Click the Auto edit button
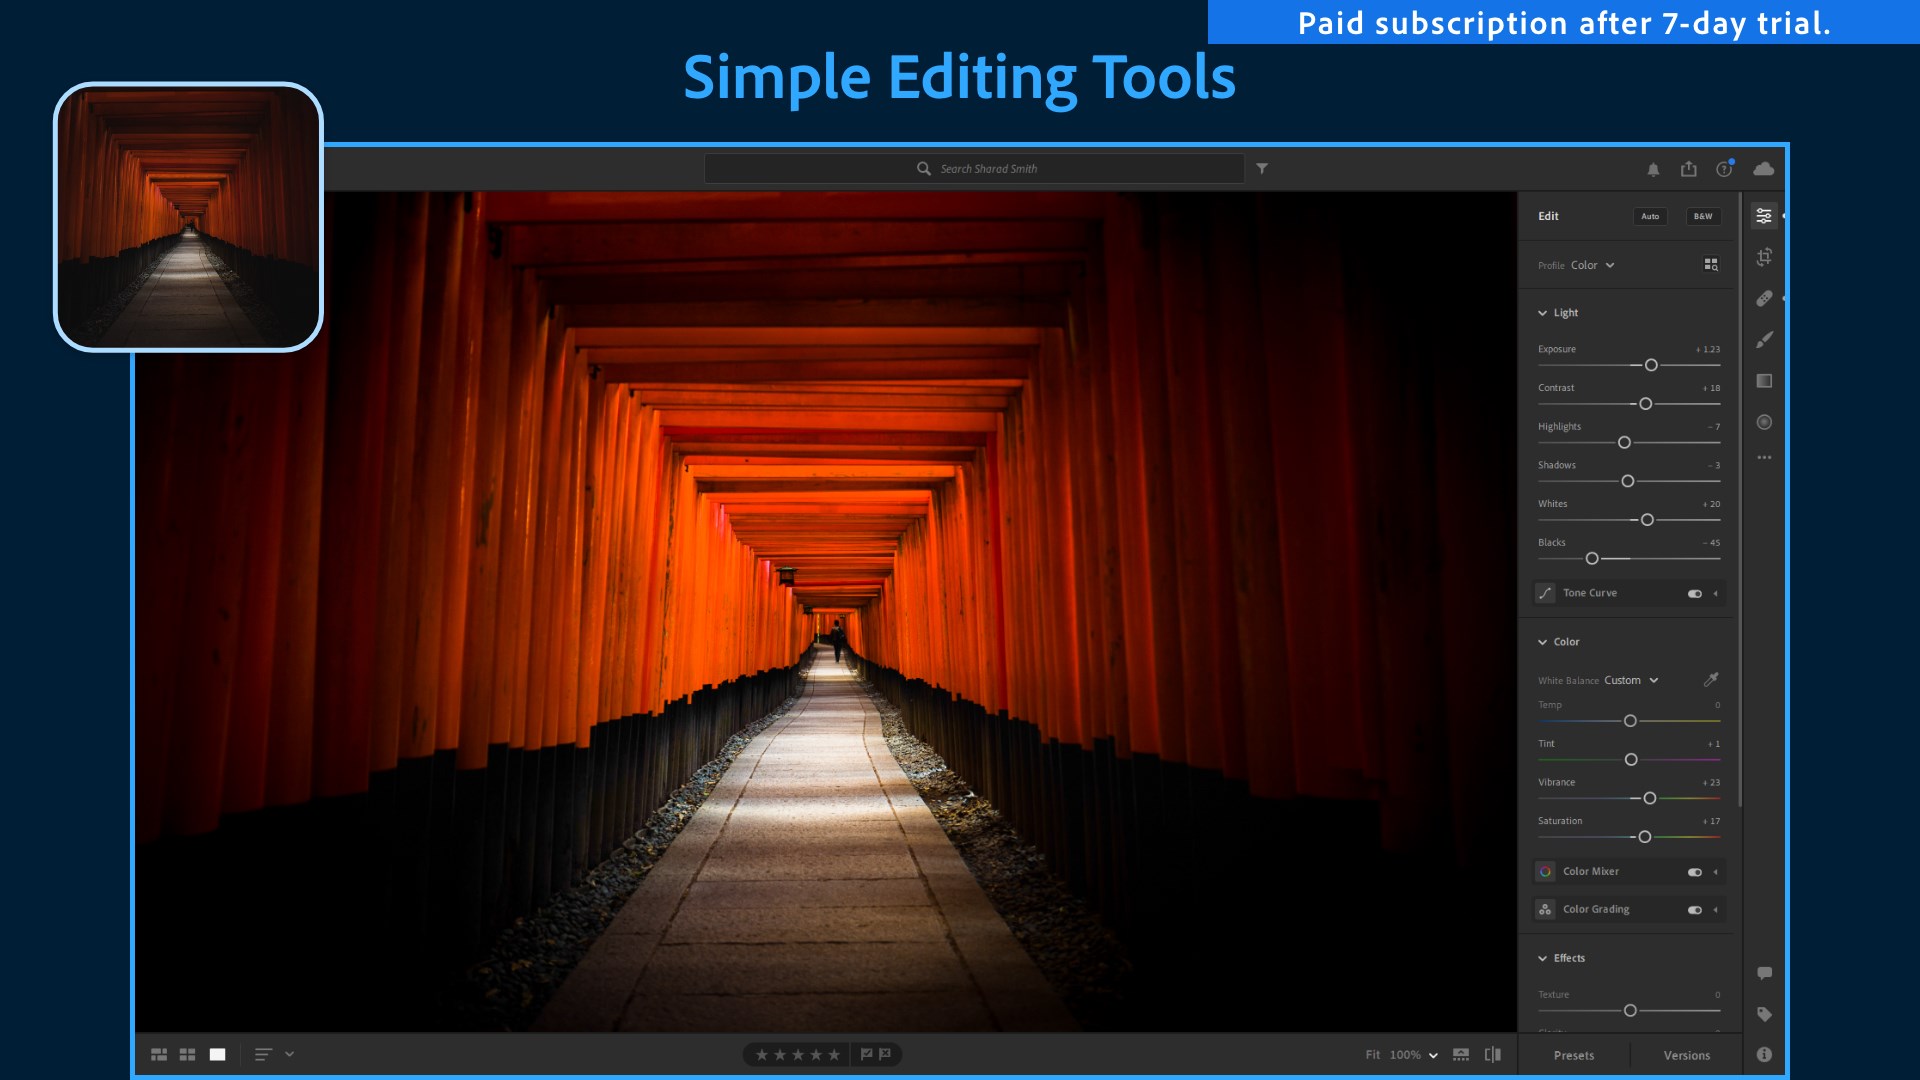This screenshot has height=1080, width=1920. click(x=1650, y=216)
